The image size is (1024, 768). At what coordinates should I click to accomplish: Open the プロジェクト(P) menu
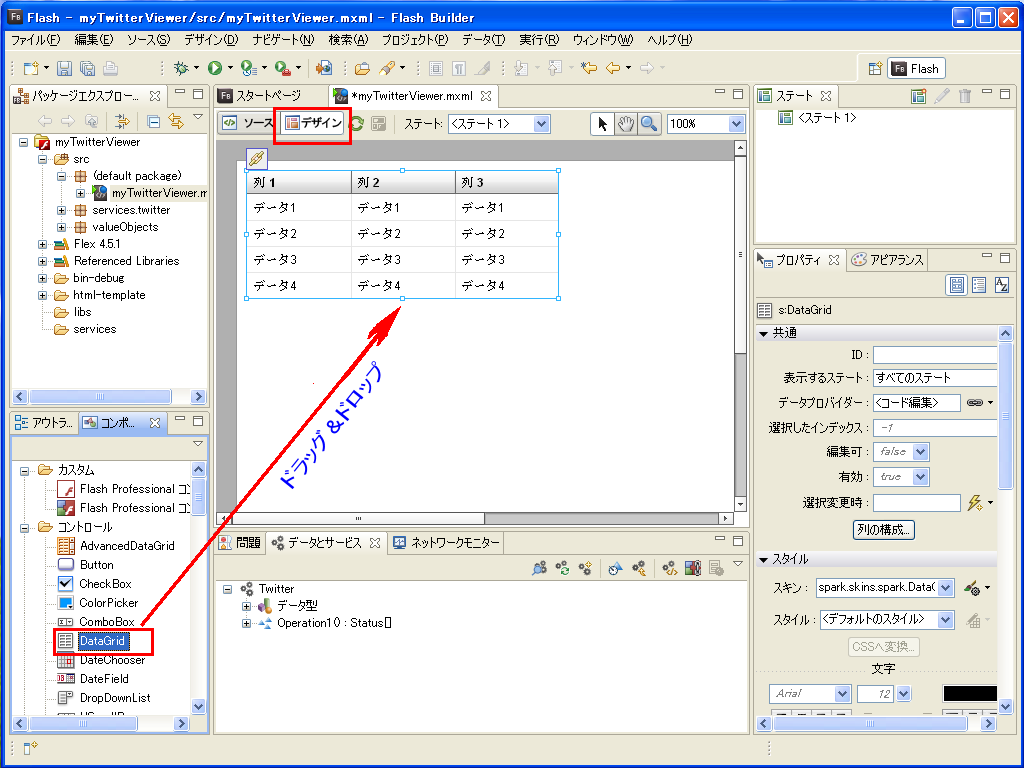point(415,40)
